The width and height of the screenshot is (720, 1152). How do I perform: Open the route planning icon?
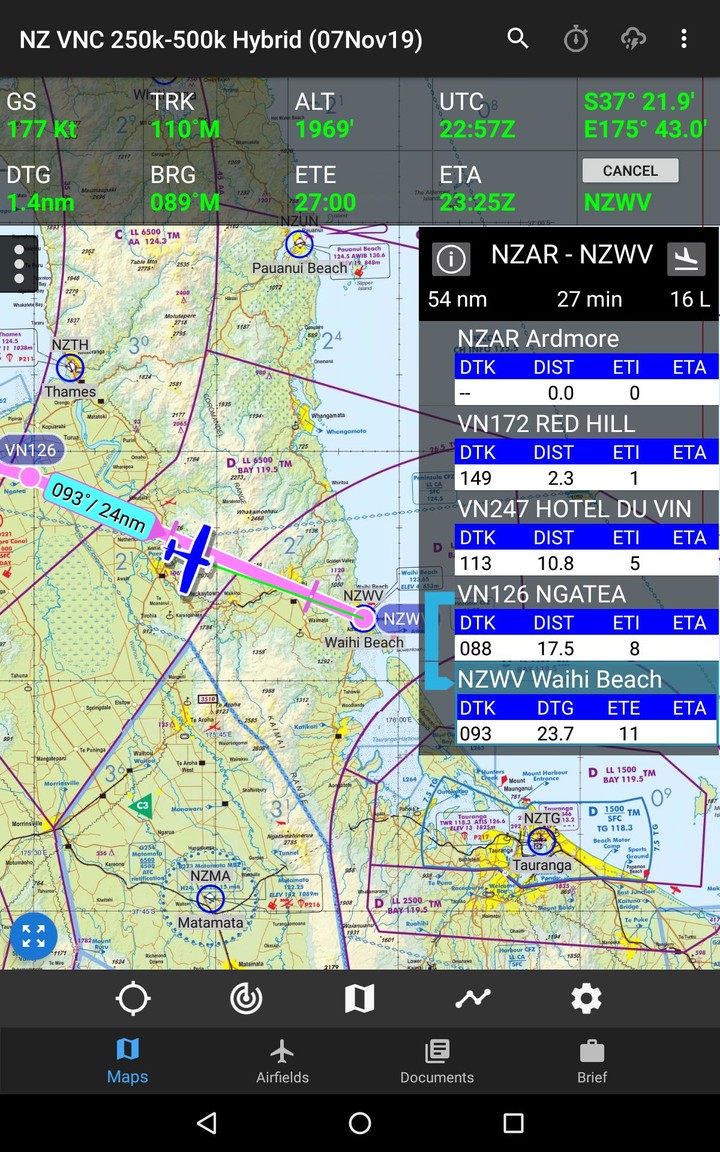tap(473, 998)
